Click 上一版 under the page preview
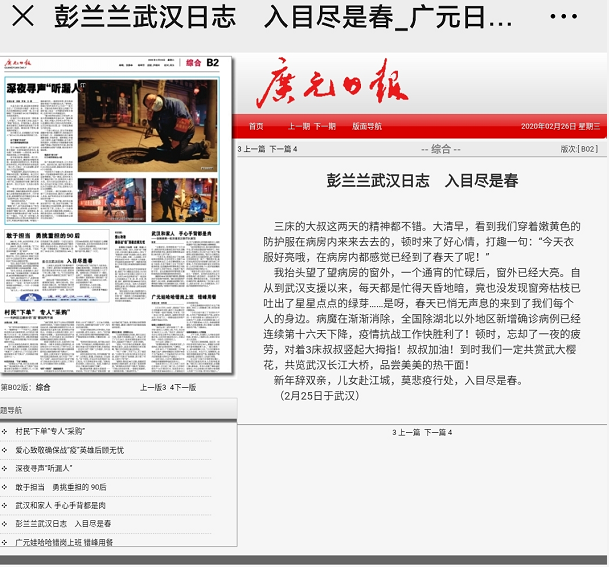The image size is (609, 567). 151,387
